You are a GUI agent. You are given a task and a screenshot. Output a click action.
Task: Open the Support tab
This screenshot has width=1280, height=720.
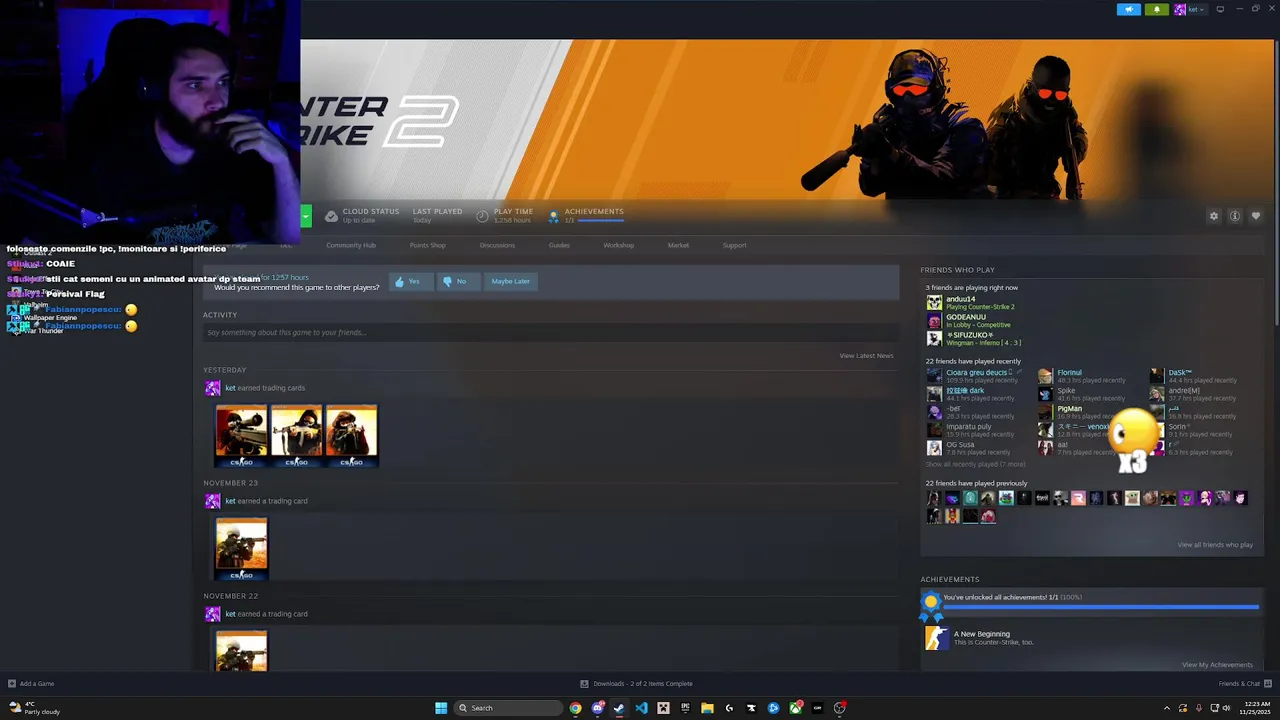pos(734,245)
